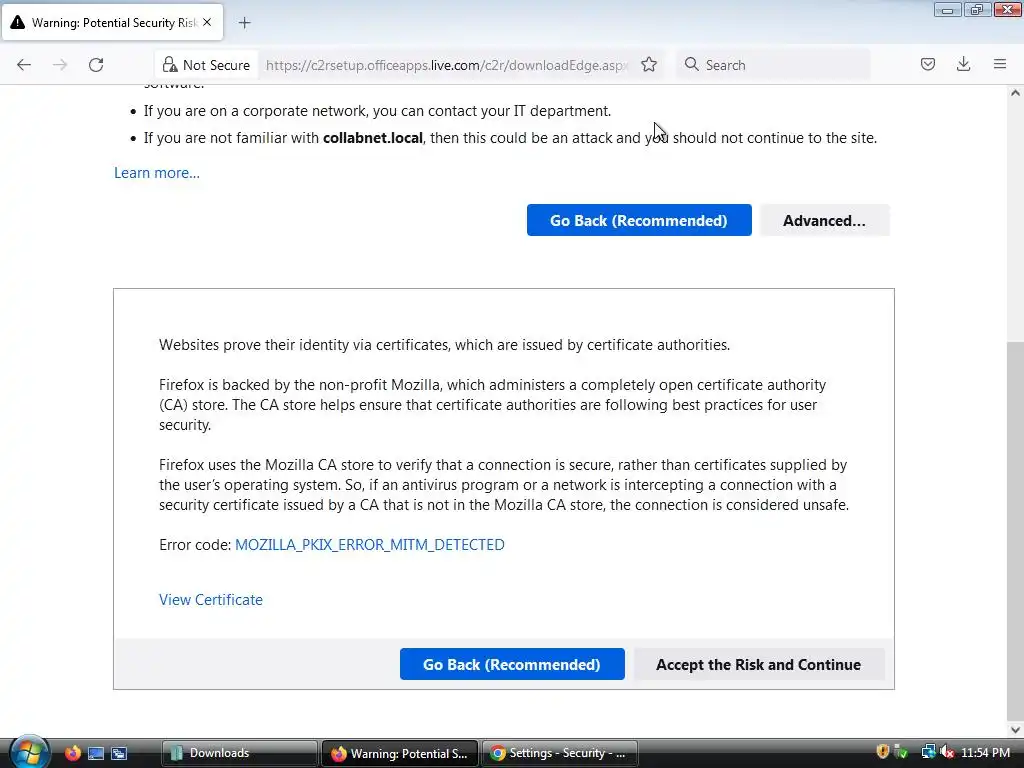
Task: Click Switch between windows quick launch icon
Action: [119, 753]
